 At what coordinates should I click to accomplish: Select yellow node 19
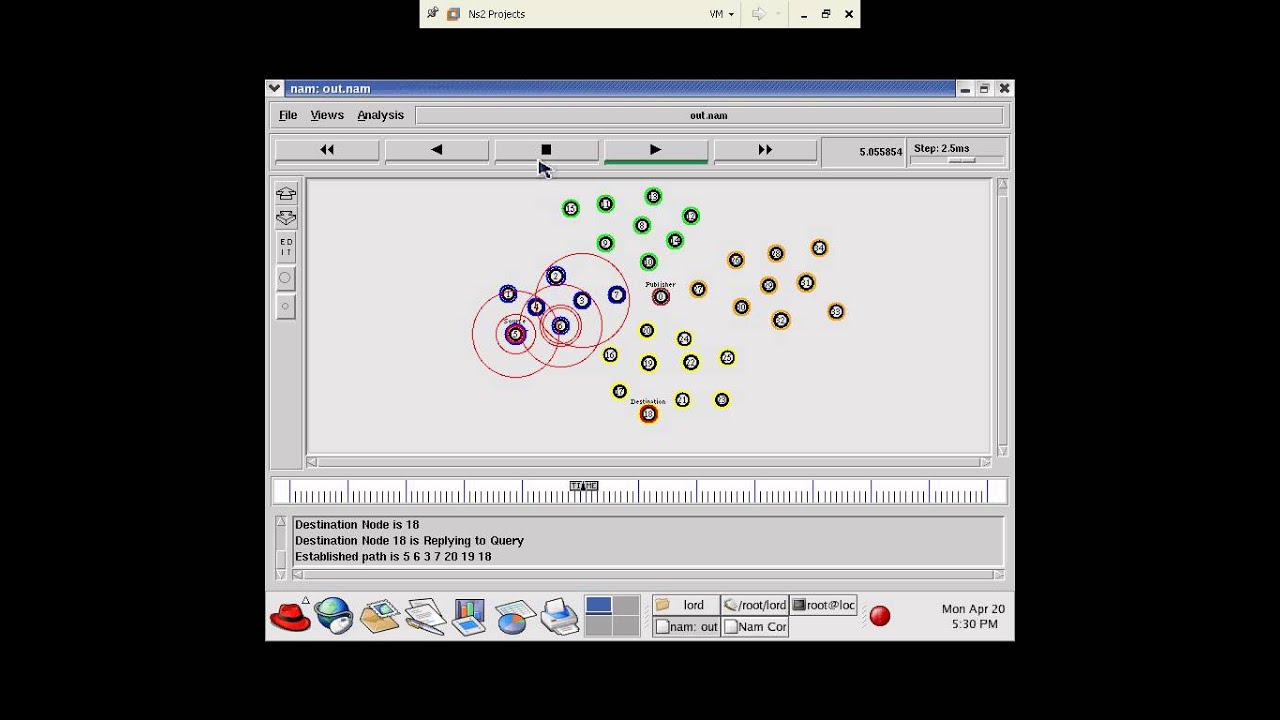click(x=649, y=364)
